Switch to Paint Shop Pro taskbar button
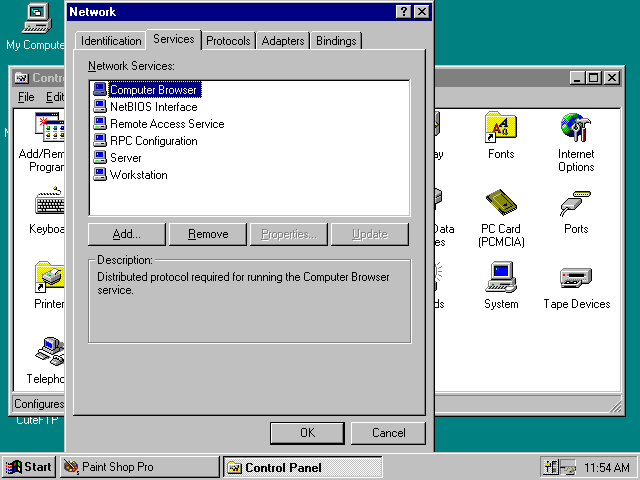The height and width of the screenshot is (480, 640). point(140,467)
